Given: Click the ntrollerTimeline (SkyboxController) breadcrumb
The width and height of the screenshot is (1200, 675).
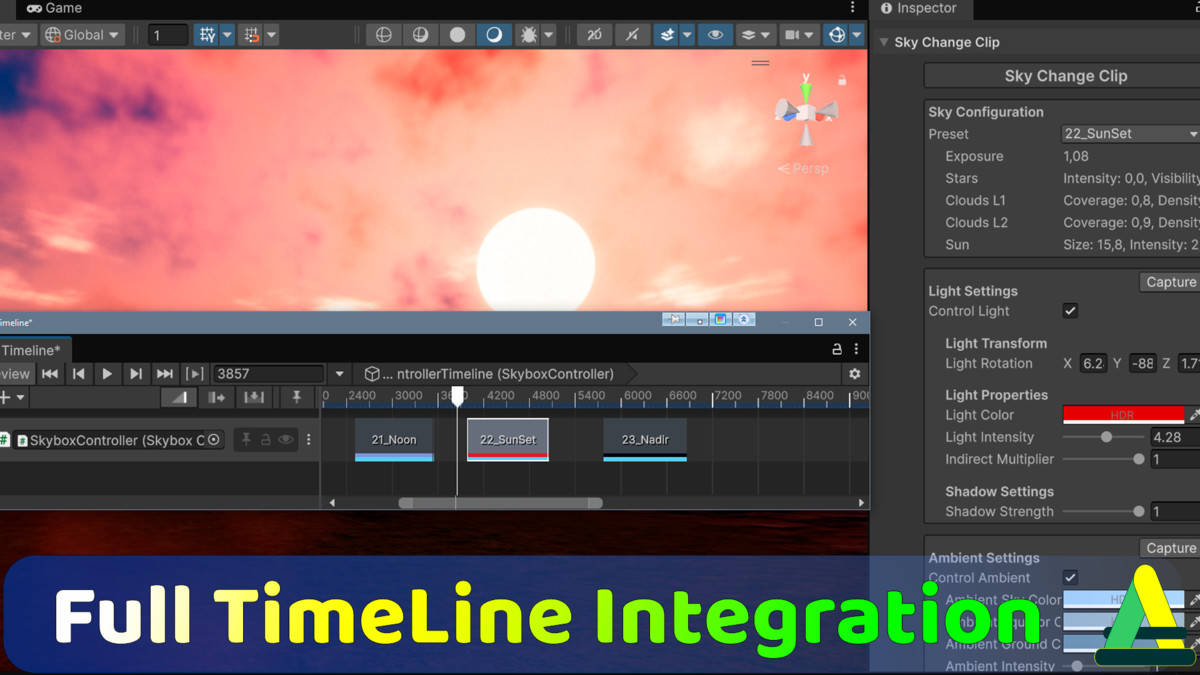Looking at the screenshot, I should tap(498, 374).
